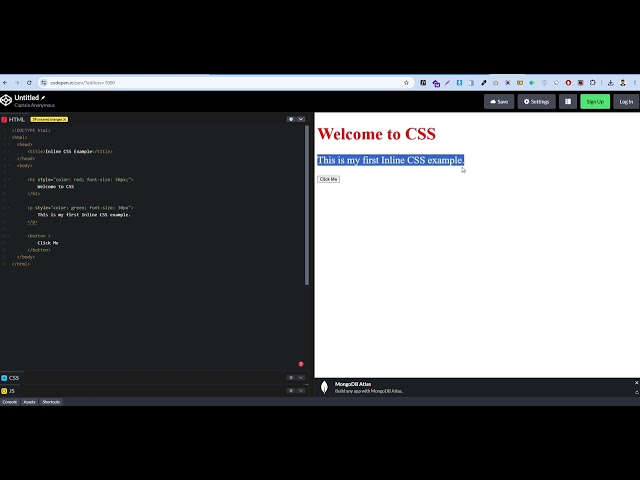640x480 pixels.
Task: Open browser downloads icon
Action: point(611,83)
